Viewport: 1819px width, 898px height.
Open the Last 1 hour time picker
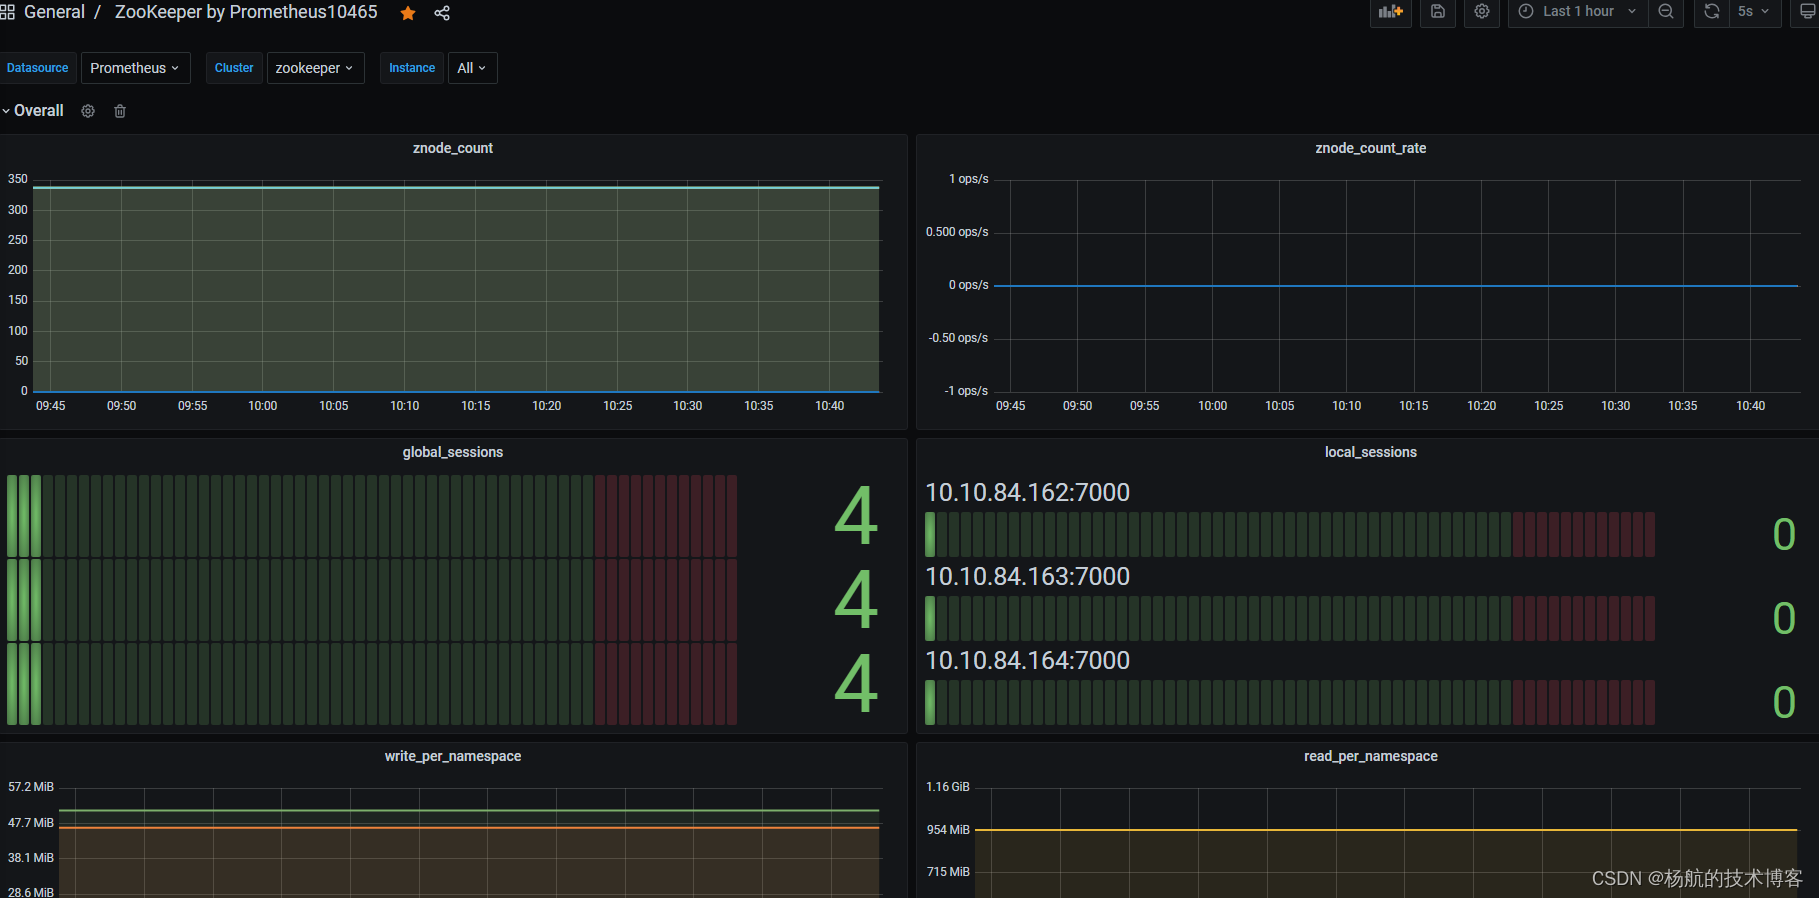tap(1578, 12)
